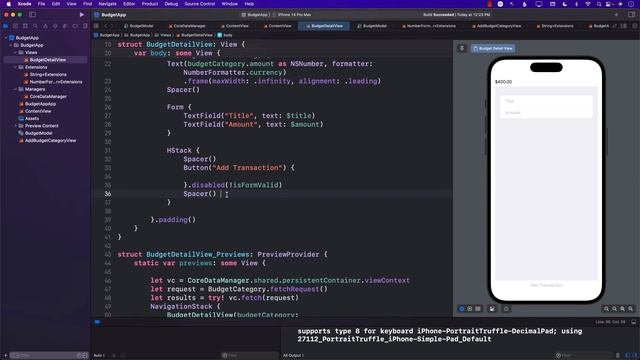Pin the preview canvas
This screenshot has width=640, height=360.
462,48
